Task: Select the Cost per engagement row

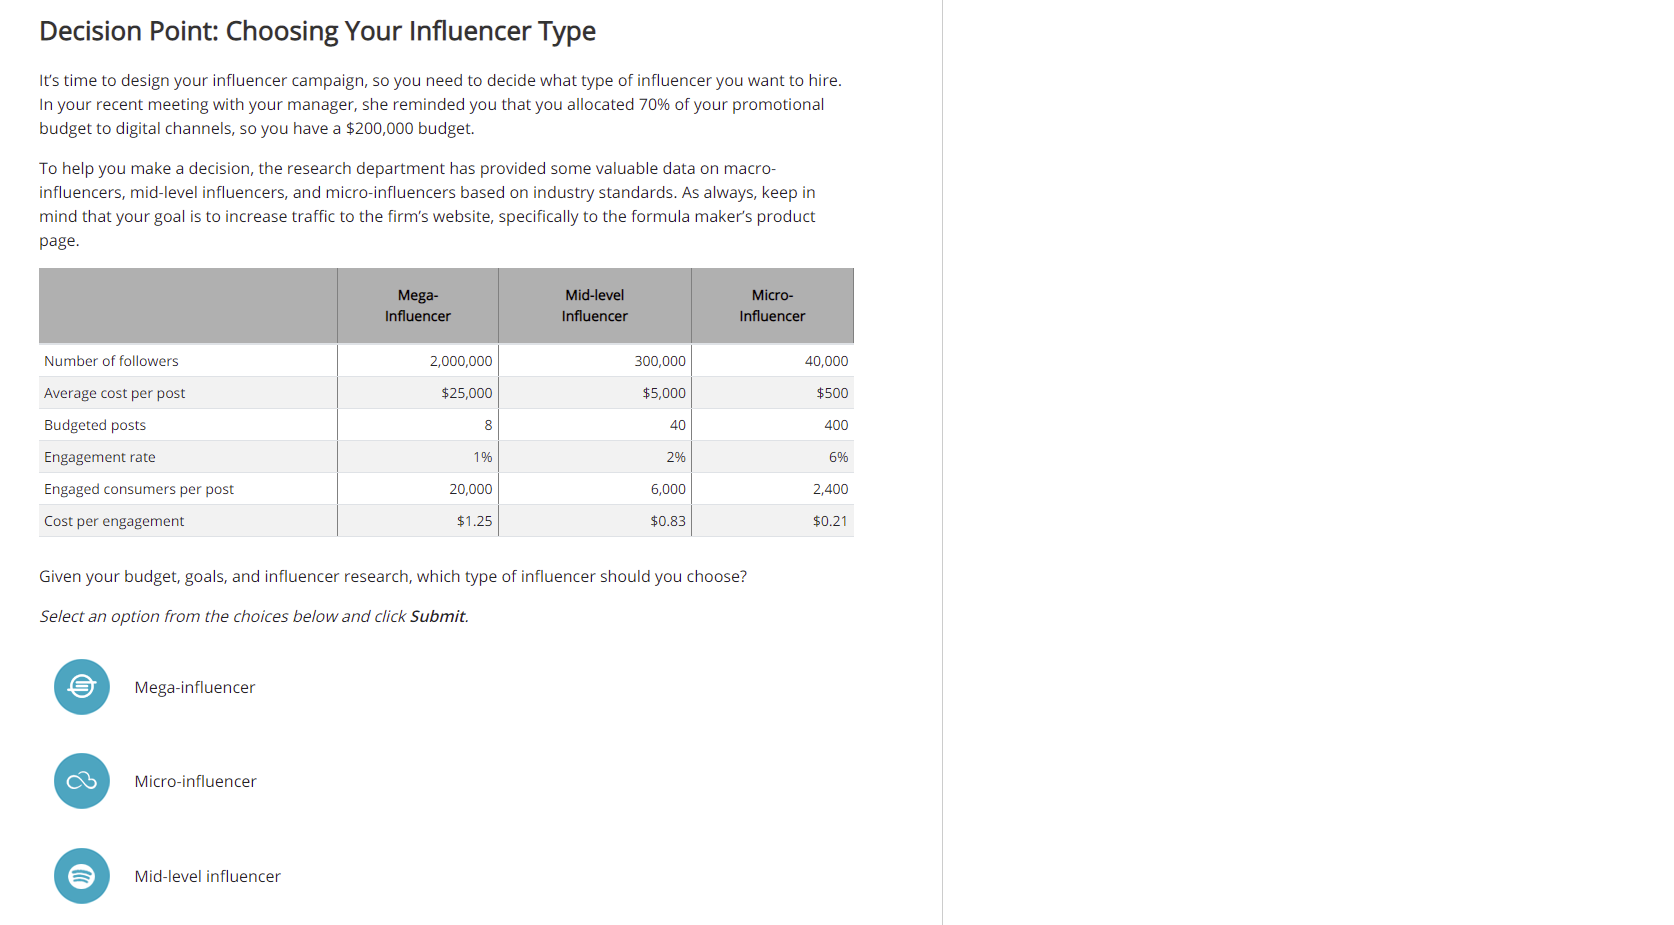Action: 113,520
